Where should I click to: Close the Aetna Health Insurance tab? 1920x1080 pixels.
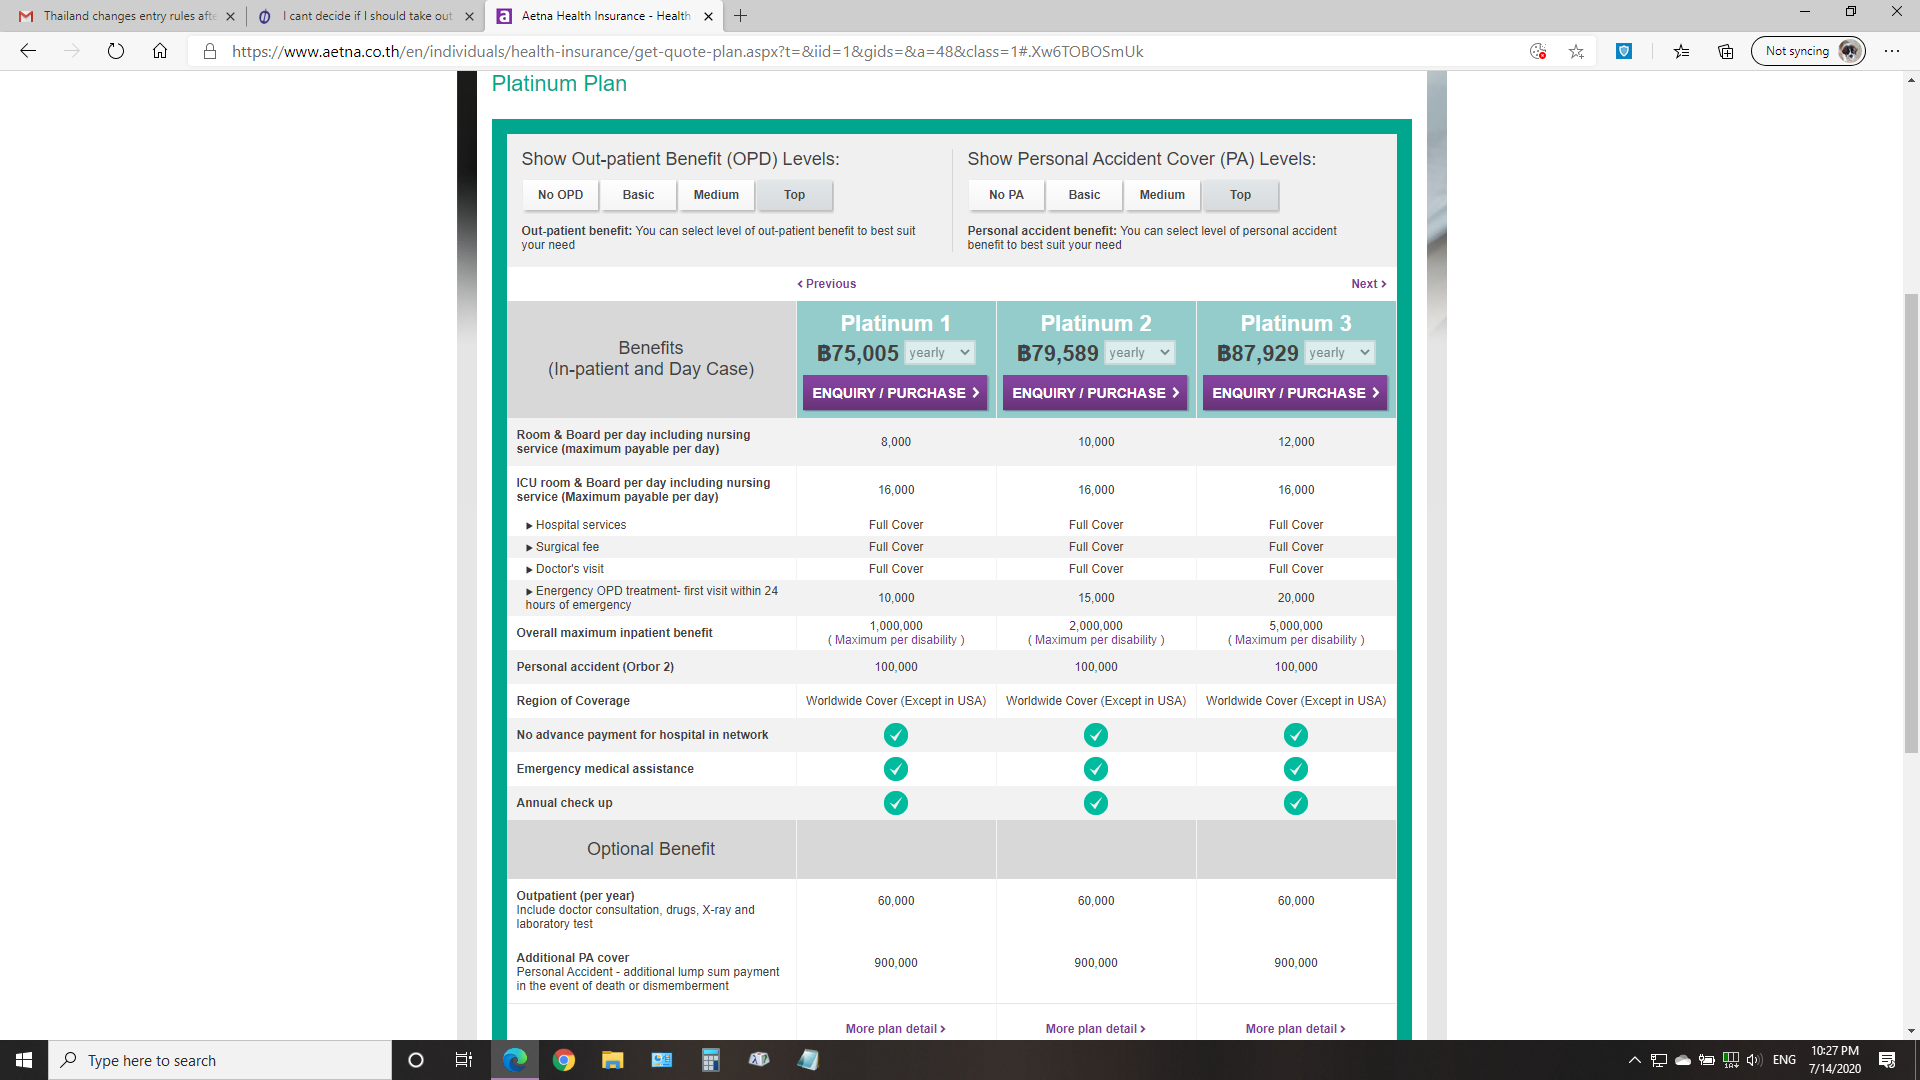point(708,16)
